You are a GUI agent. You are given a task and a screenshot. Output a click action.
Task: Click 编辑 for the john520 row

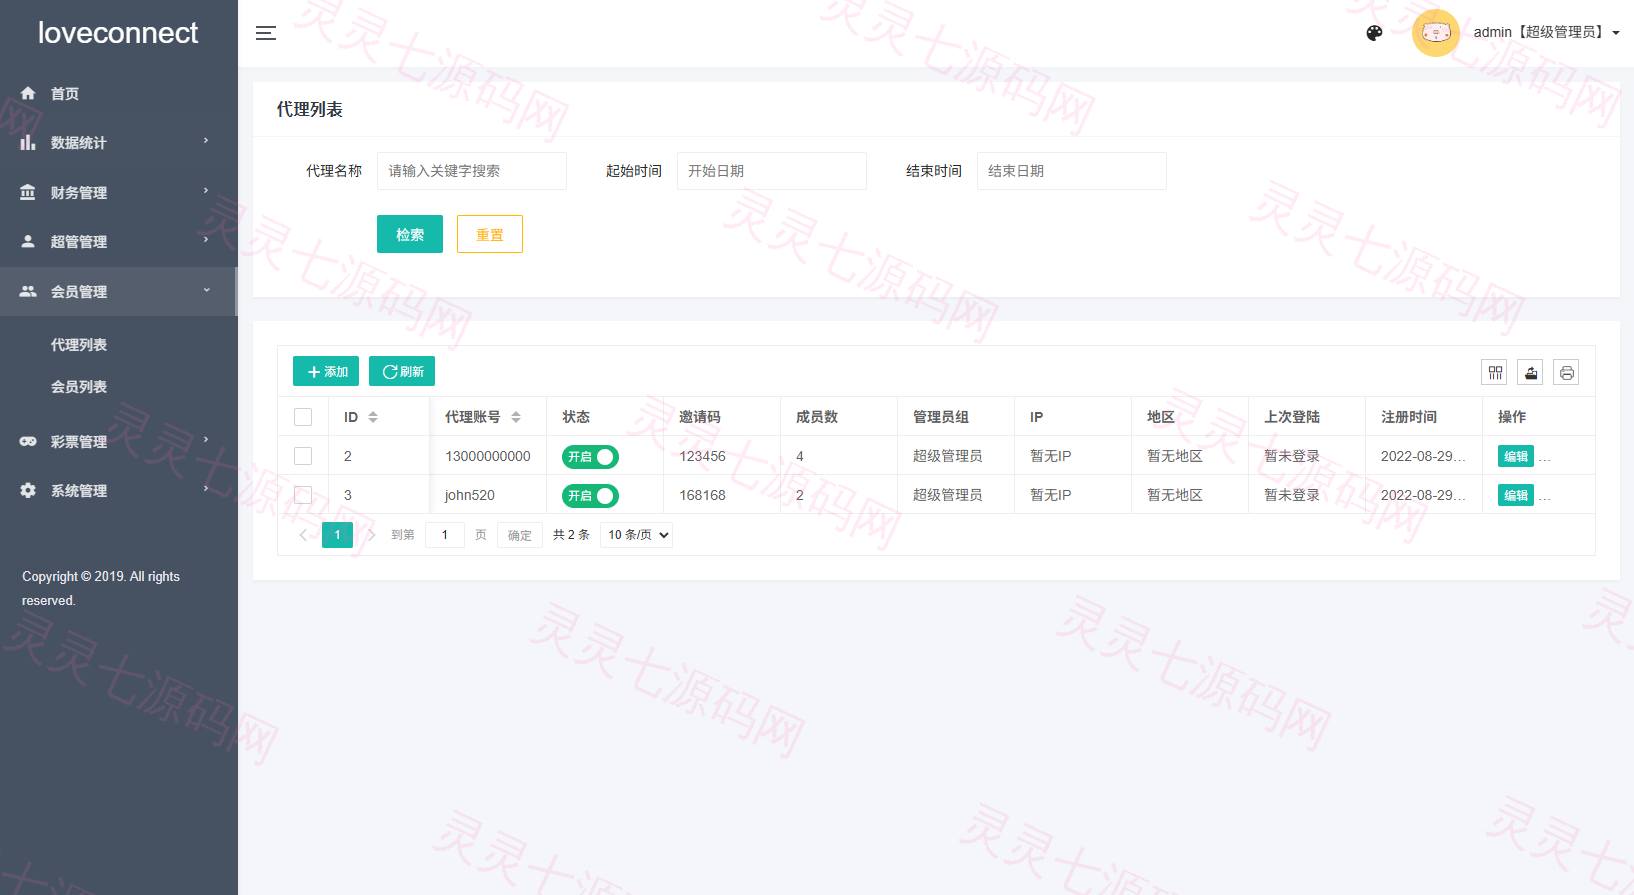tap(1516, 495)
